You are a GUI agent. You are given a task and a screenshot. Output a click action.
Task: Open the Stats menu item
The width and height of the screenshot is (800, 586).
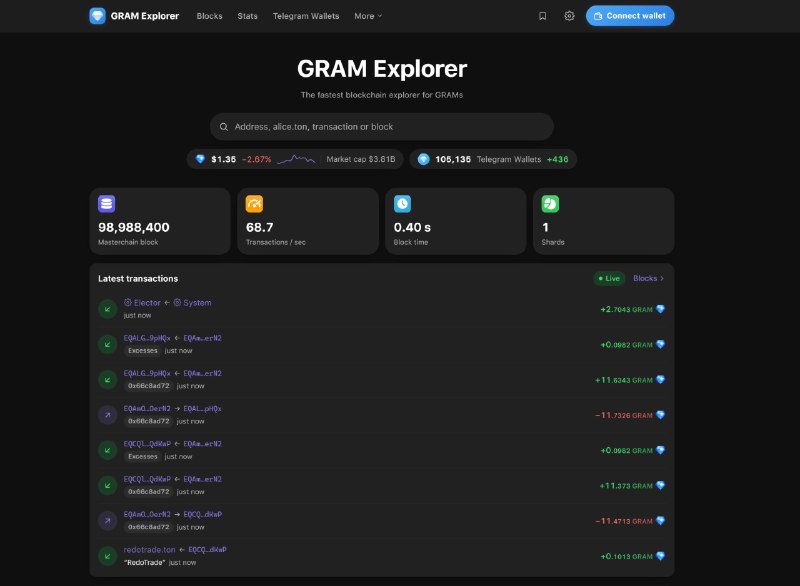247,16
